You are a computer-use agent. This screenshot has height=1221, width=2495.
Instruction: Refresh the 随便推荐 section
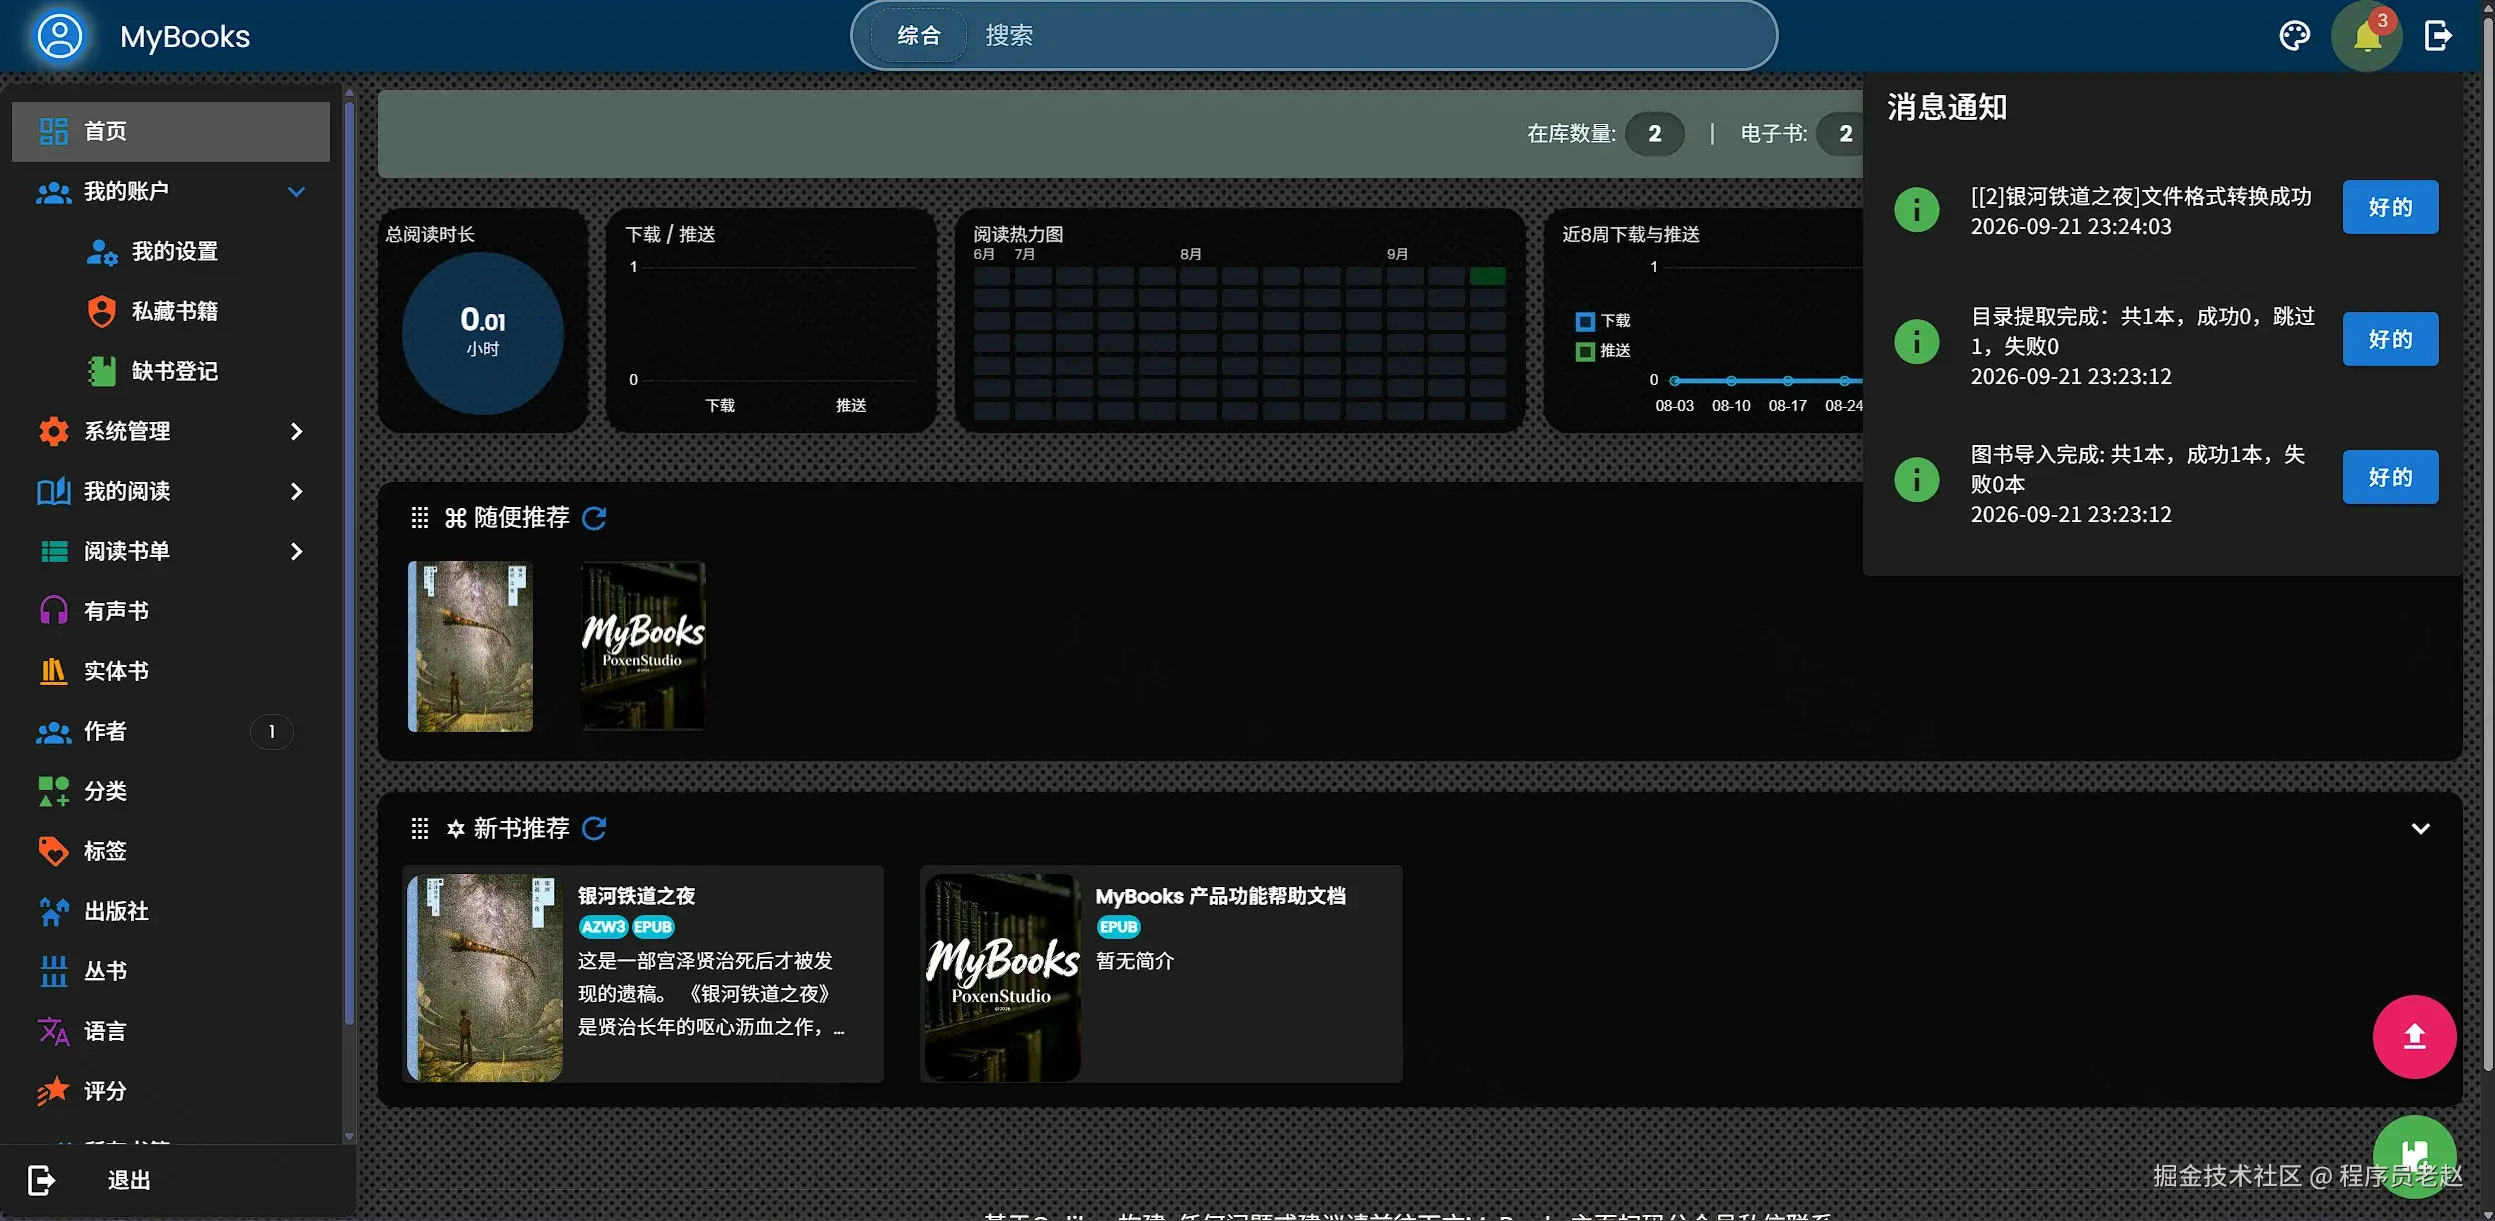[594, 518]
